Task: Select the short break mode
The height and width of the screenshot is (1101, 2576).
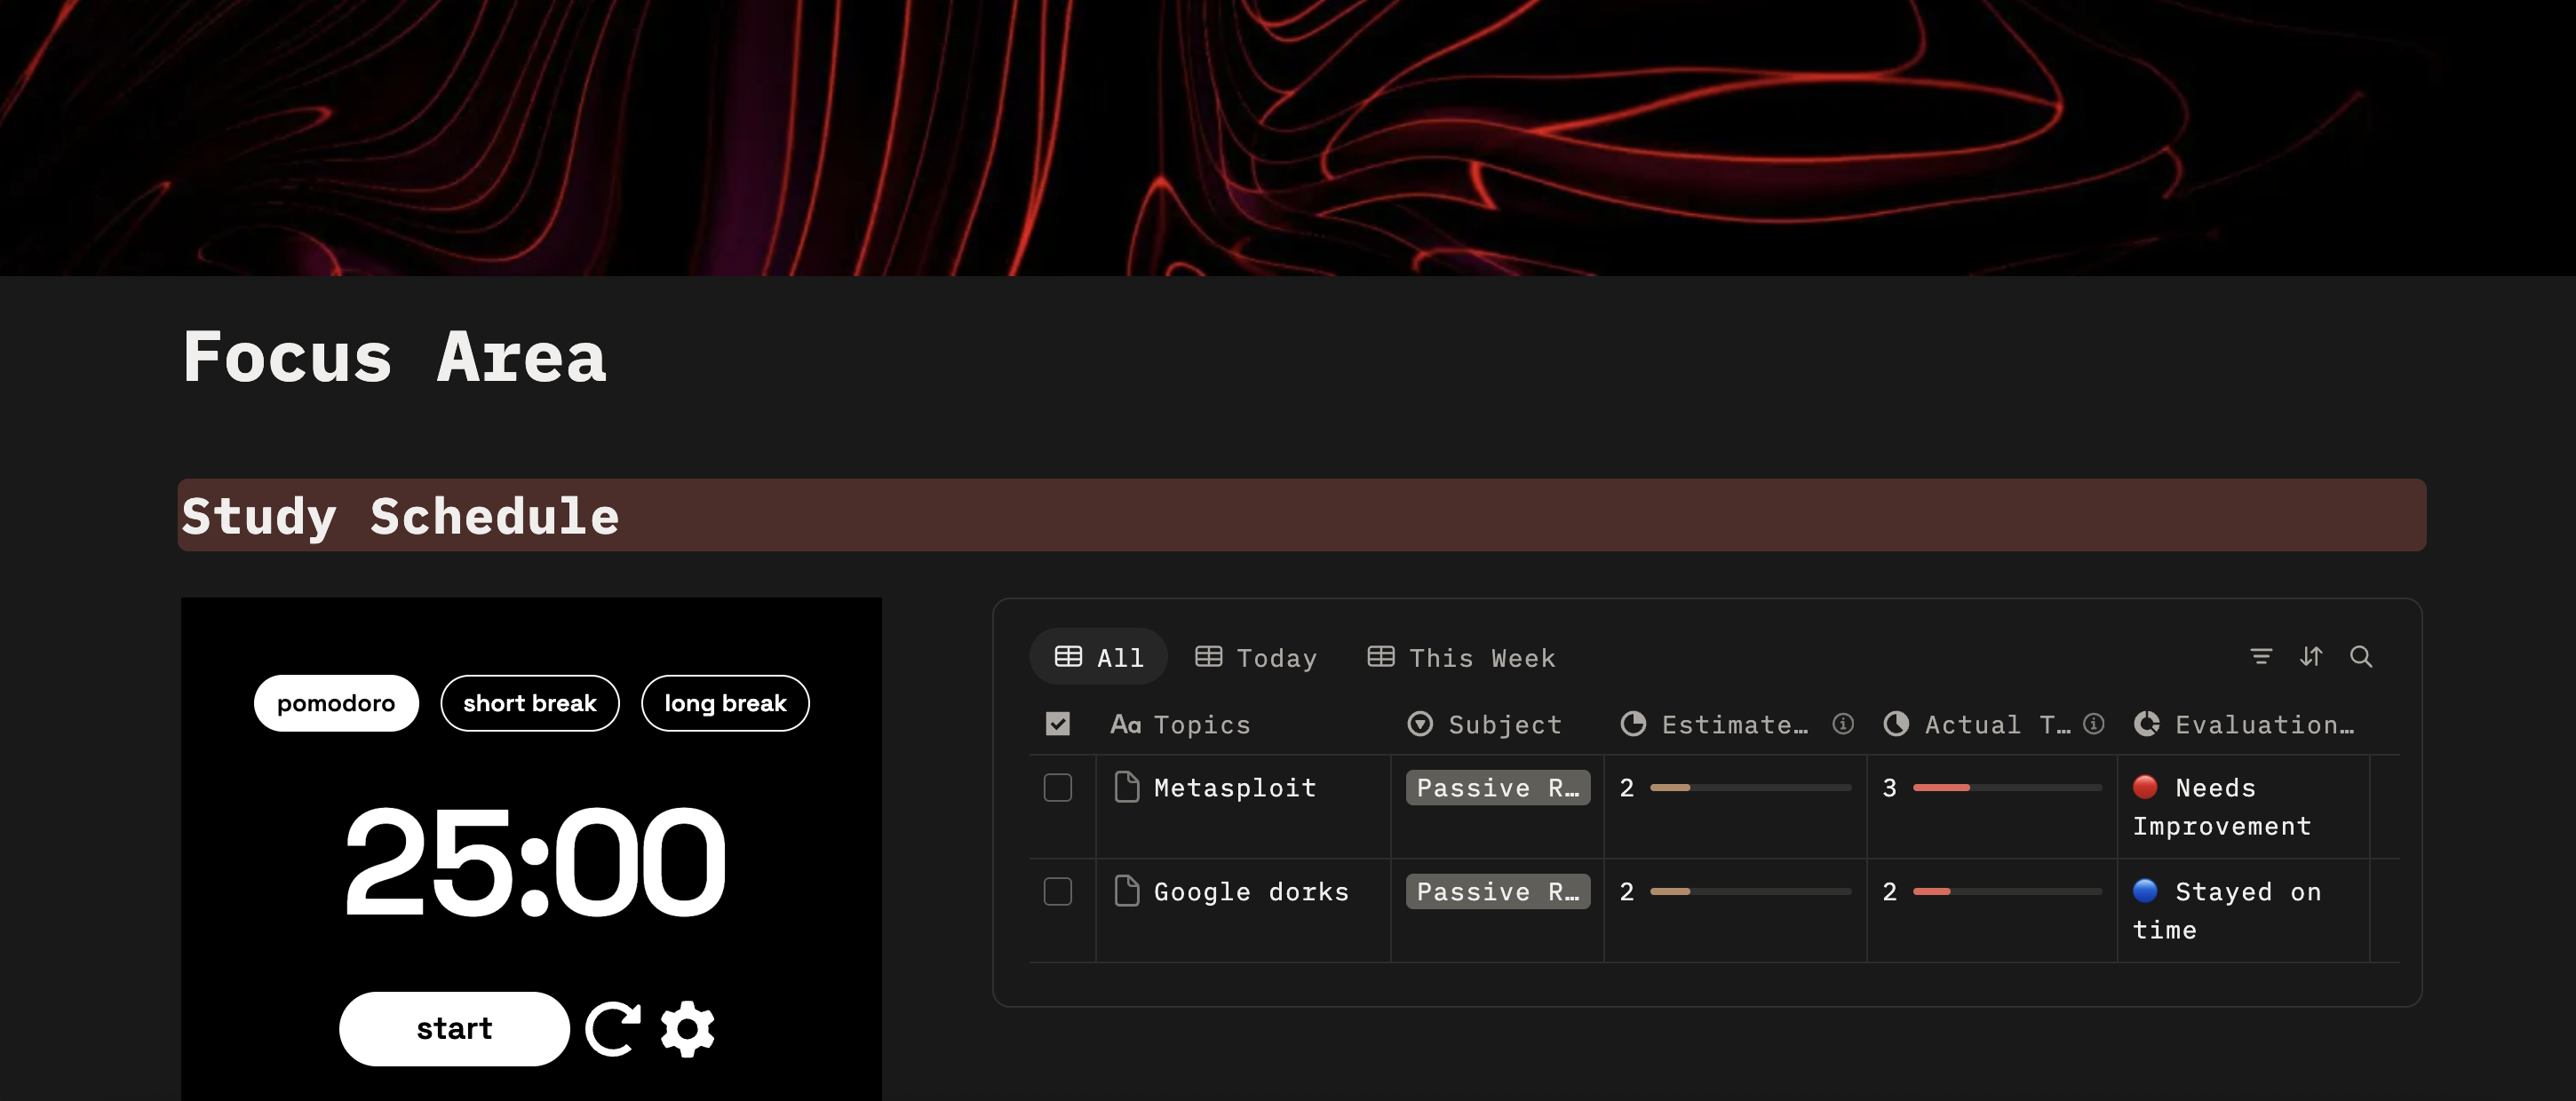Action: [530, 703]
